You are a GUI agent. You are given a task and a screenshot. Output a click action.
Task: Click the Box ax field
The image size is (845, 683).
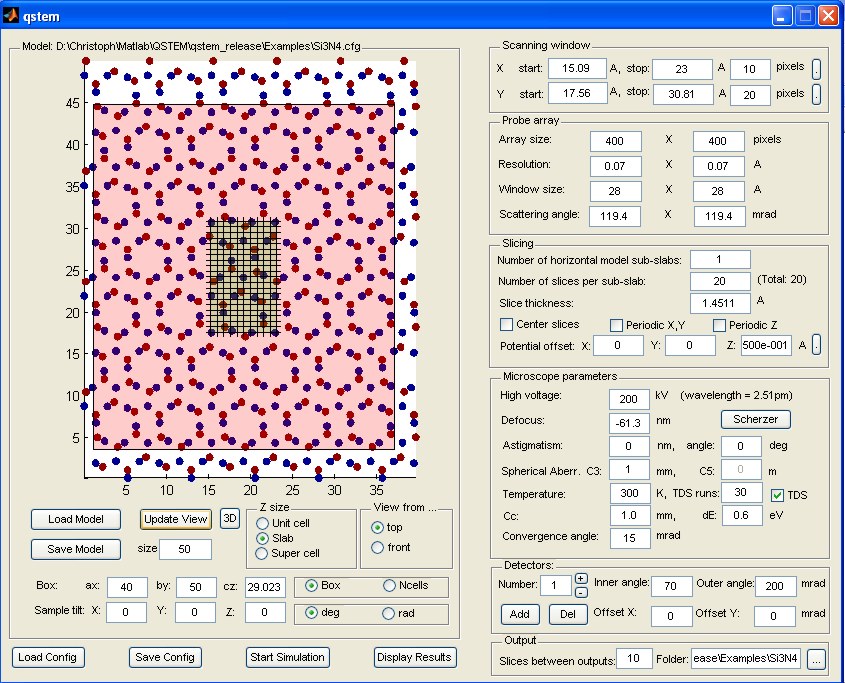click(x=127, y=587)
